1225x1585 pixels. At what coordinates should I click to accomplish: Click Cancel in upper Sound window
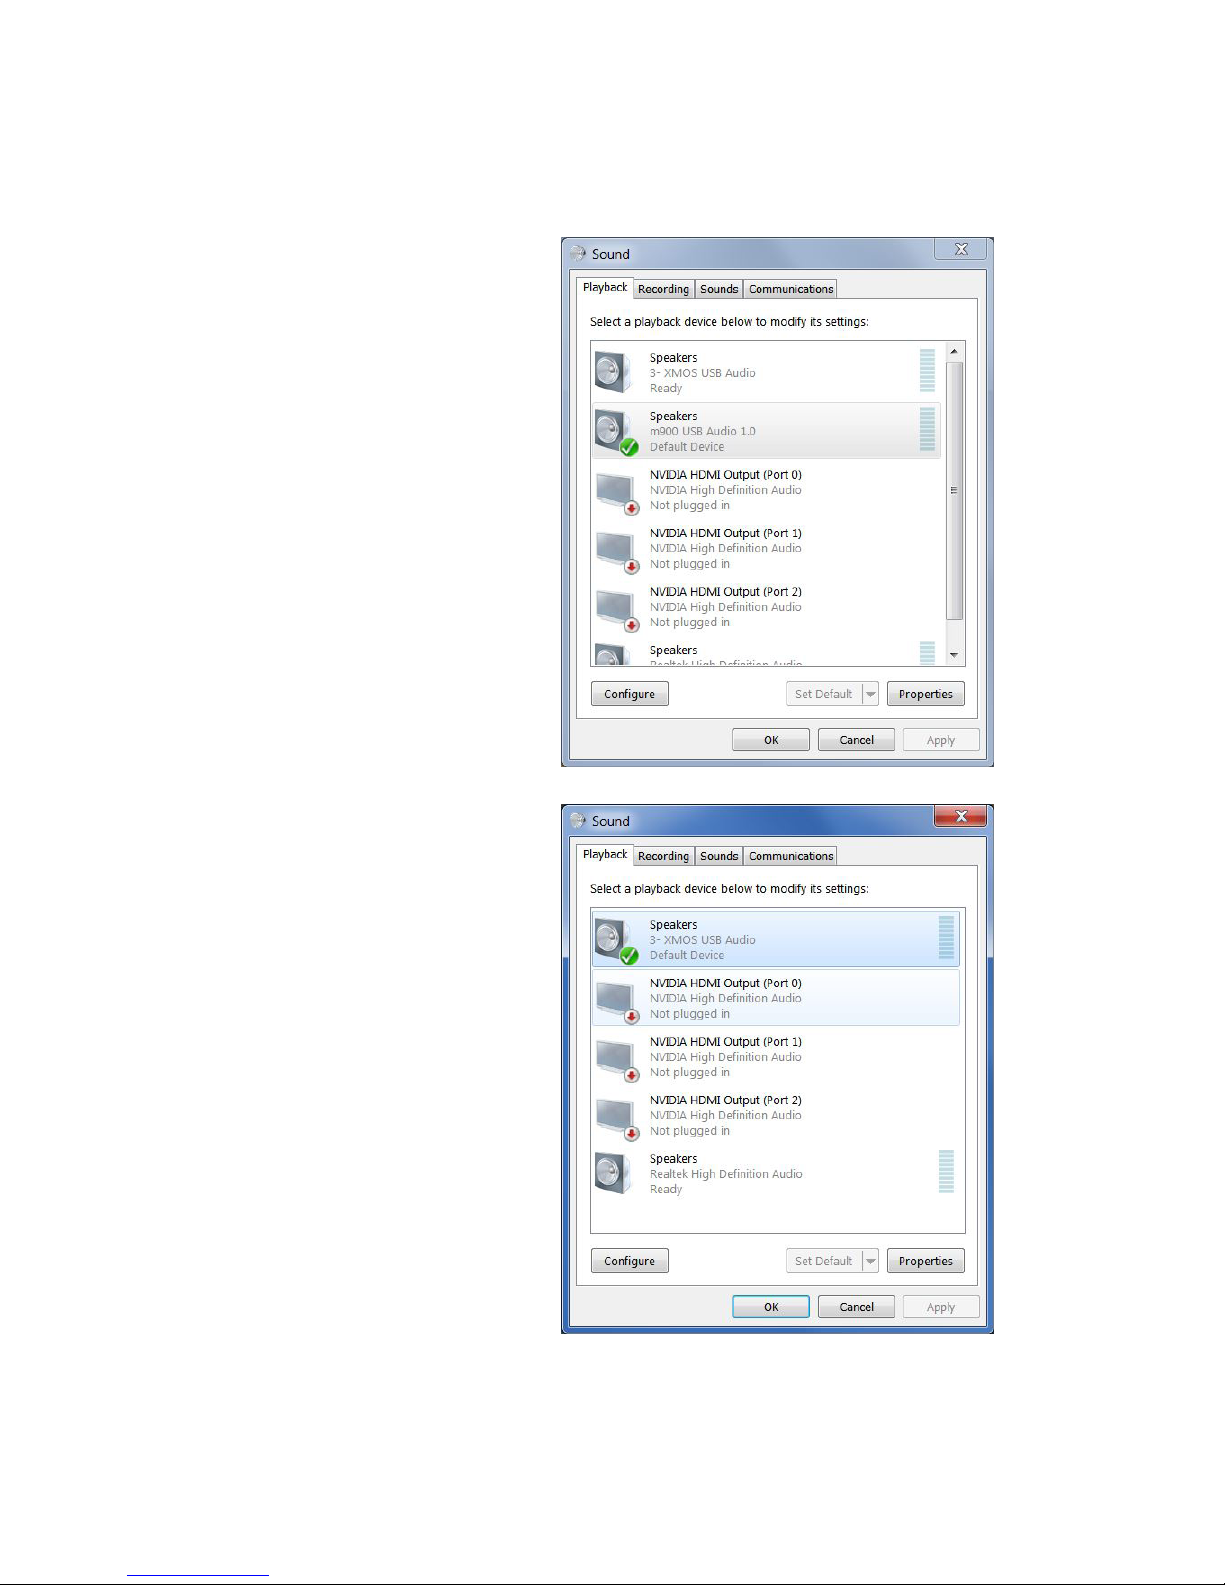(x=856, y=740)
